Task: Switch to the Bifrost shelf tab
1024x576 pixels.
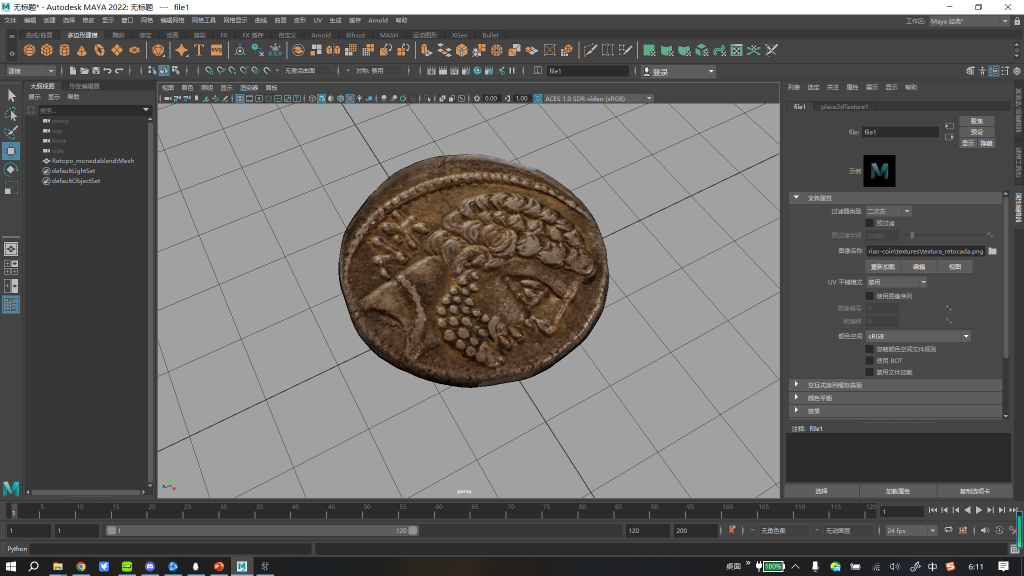Action: [355, 35]
